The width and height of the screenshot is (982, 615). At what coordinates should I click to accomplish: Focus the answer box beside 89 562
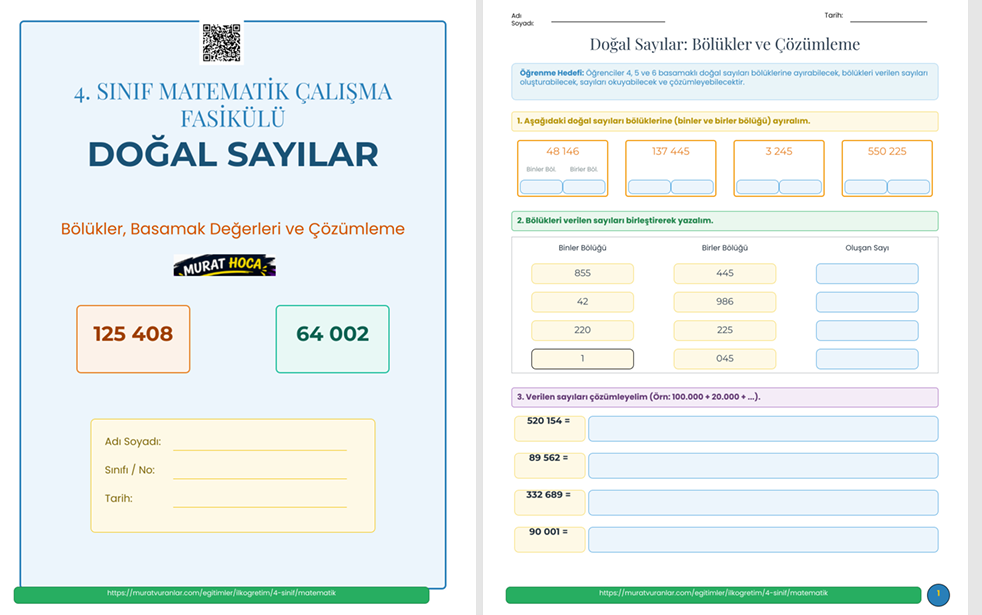(x=762, y=465)
